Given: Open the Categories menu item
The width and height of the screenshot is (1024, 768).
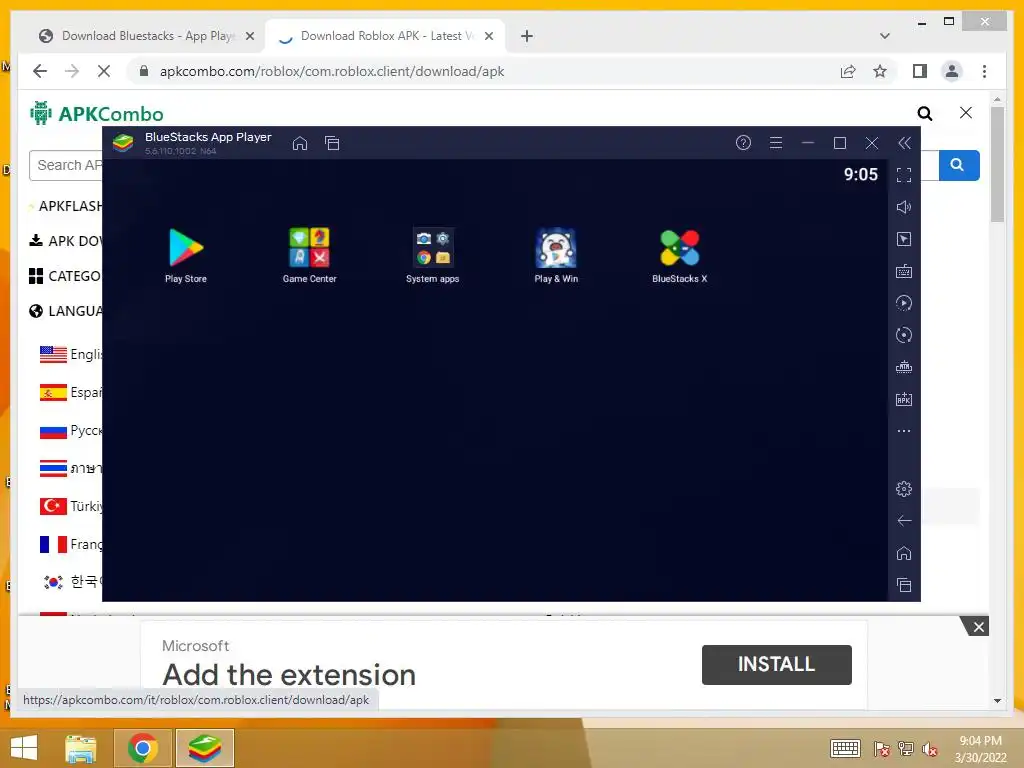Looking at the screenshot, I should [65, 276].
